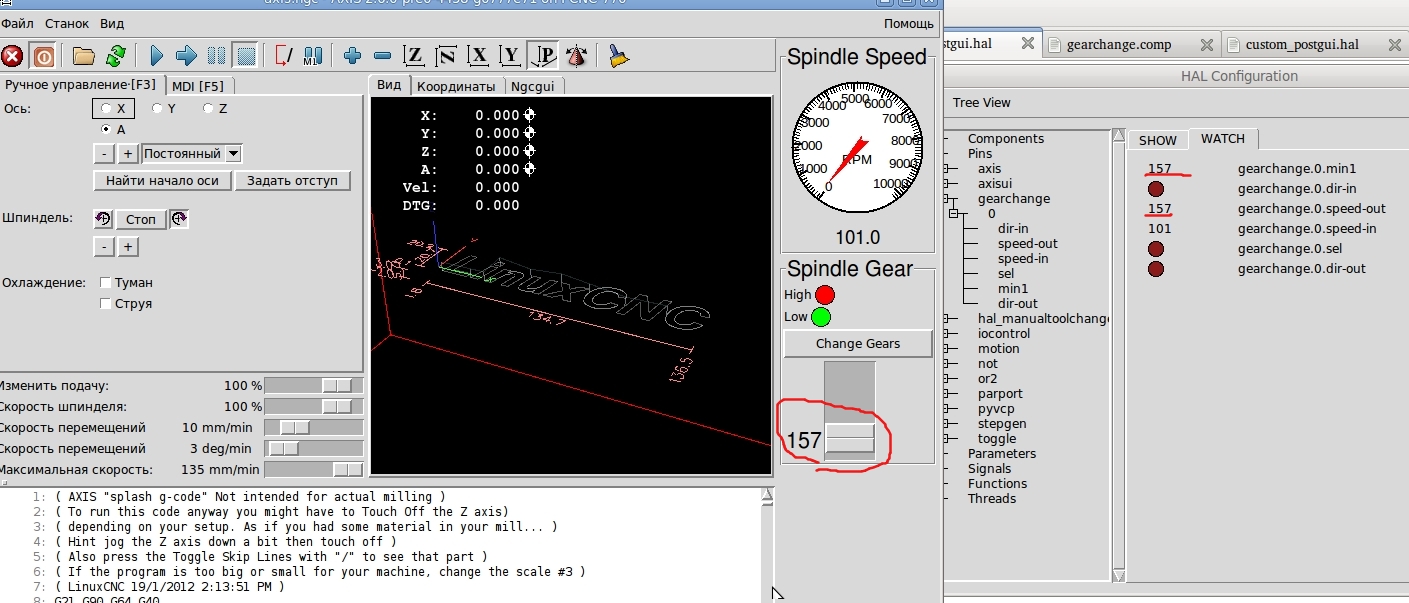Switch to rotated Z view

(x=446, y=56)
